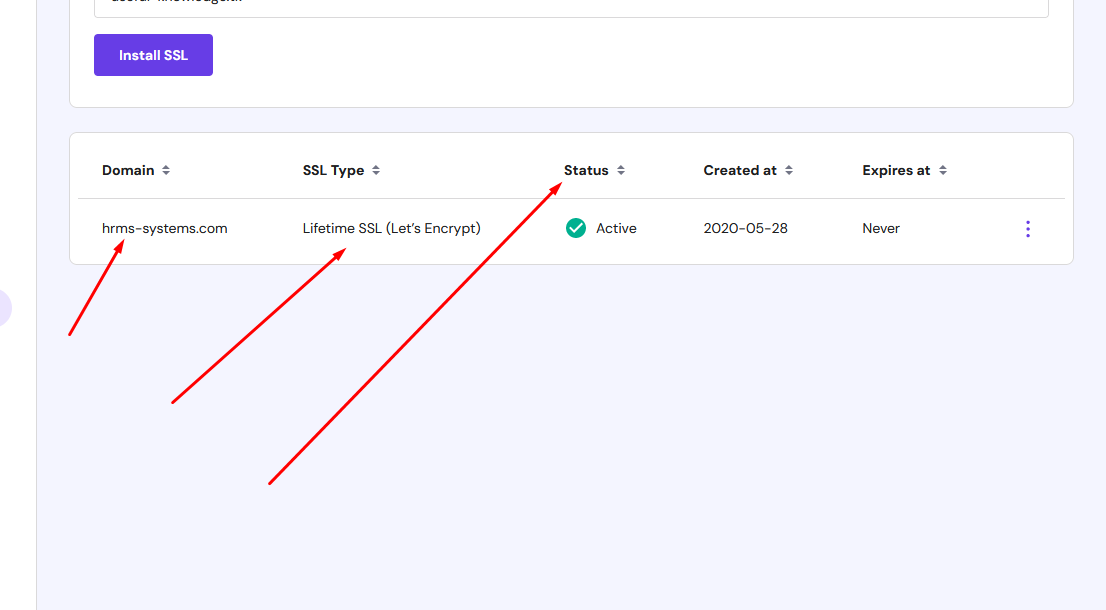Sort by Status column arrows

coord(621,170)
